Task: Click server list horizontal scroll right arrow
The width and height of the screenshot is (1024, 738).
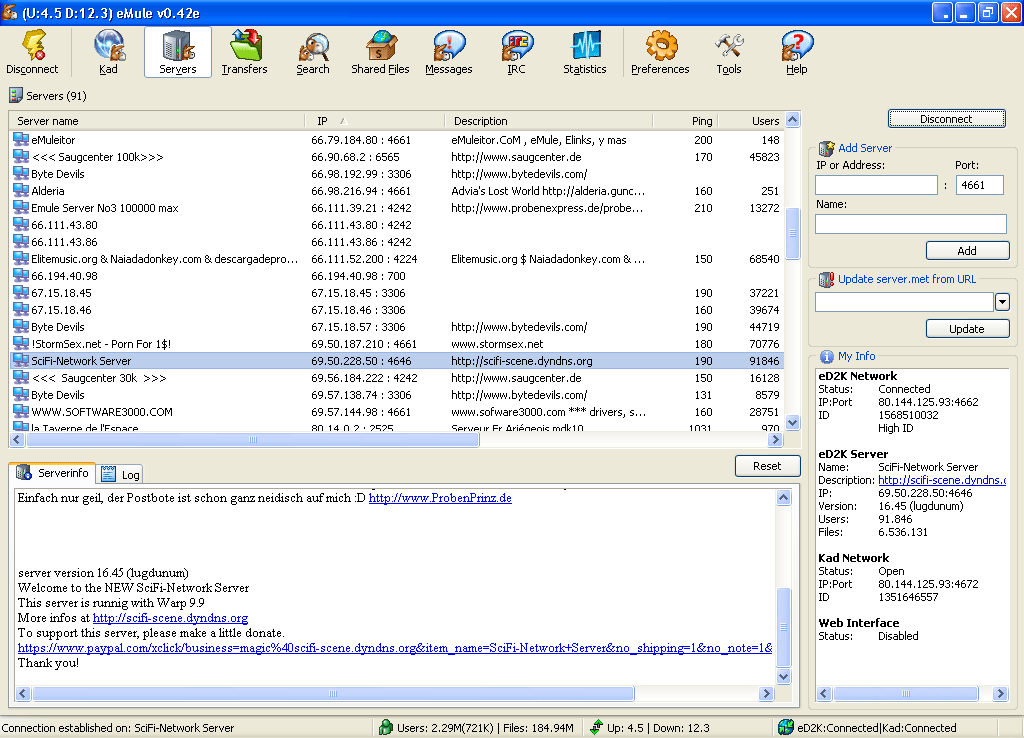Action: pyautogui.click(x=775, y=440)
